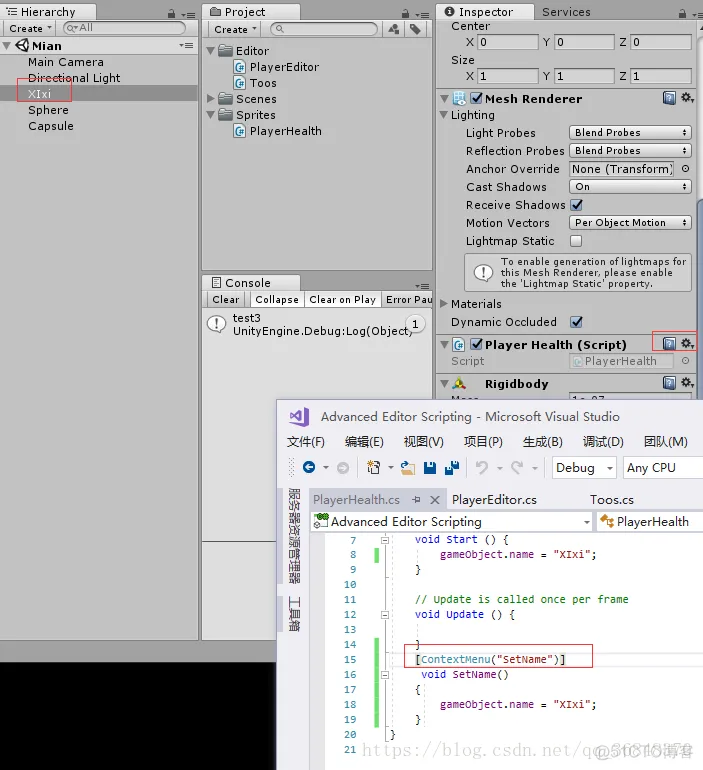Open Hierarchy panel options menu
The width and height of the screenshot is (703, 770).
tap(188, 15)
